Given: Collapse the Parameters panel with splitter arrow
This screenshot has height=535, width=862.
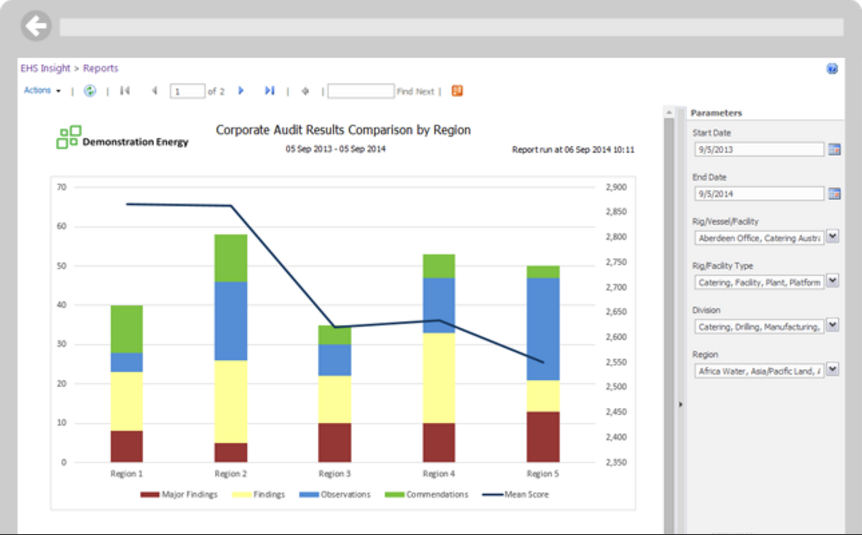Looking at the screenshot, I should click(681, 405).
